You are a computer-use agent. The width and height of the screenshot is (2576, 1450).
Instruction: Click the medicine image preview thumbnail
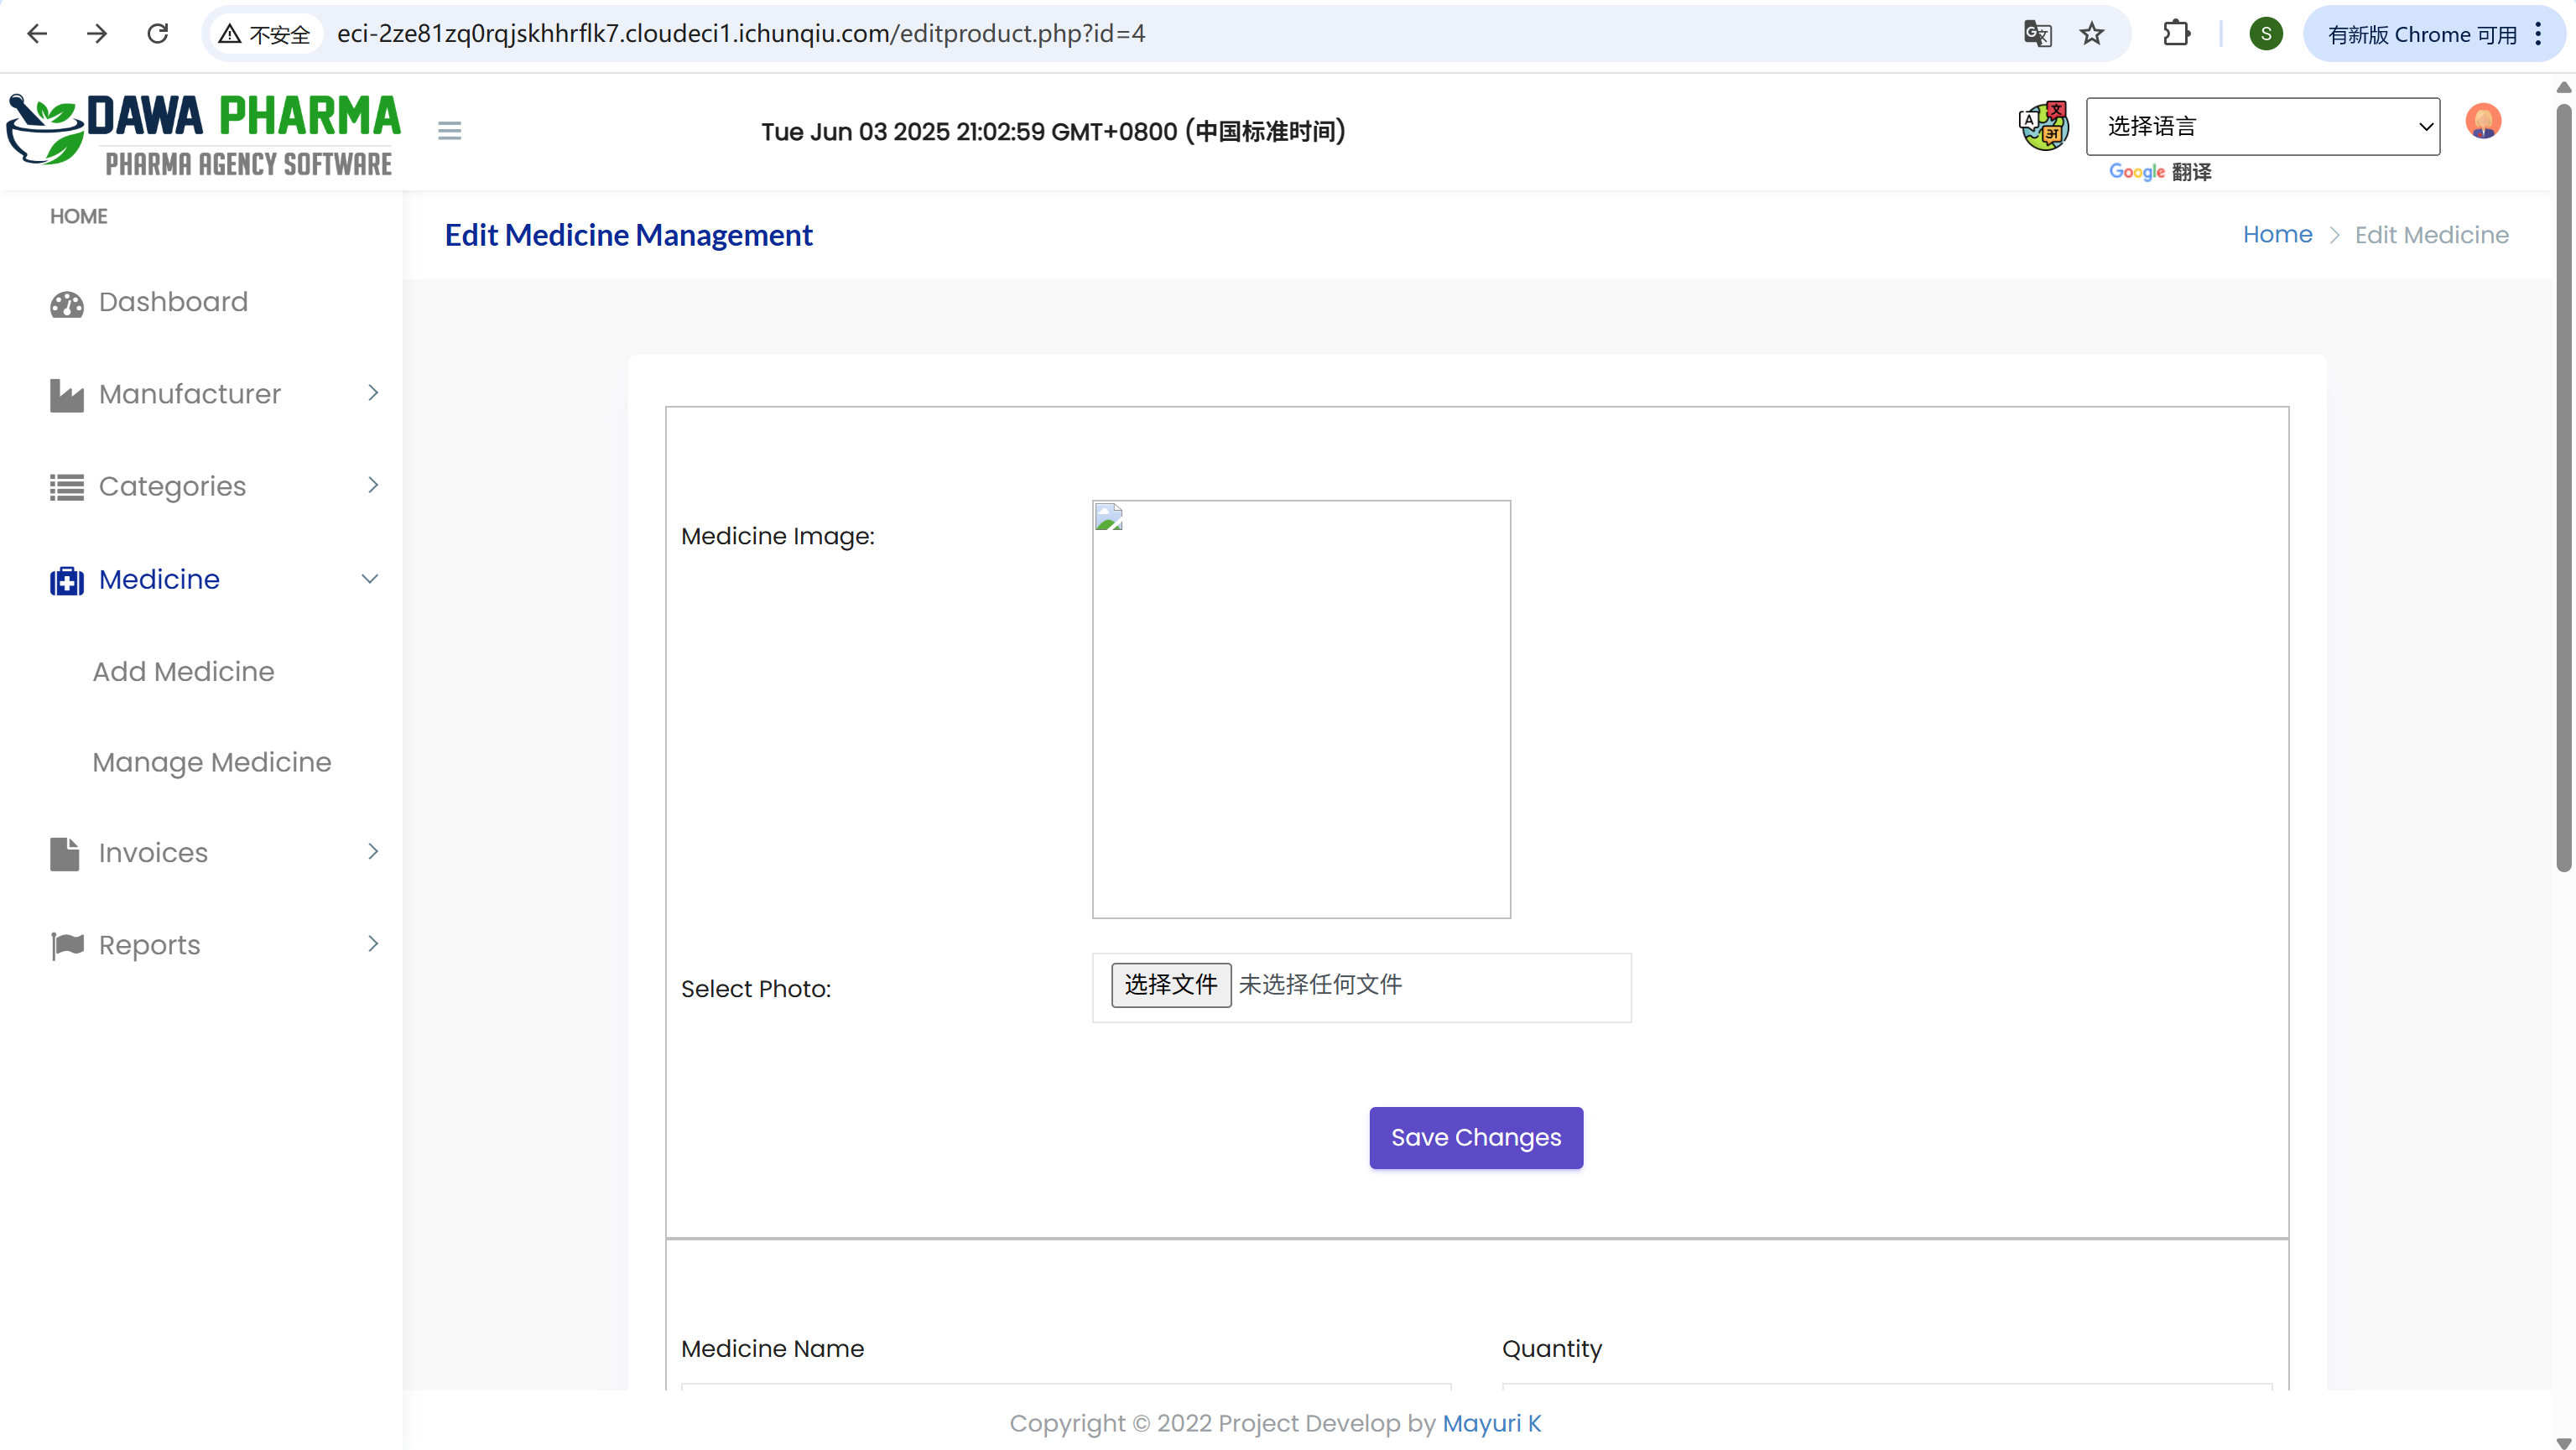click(x=1300, y=709)
